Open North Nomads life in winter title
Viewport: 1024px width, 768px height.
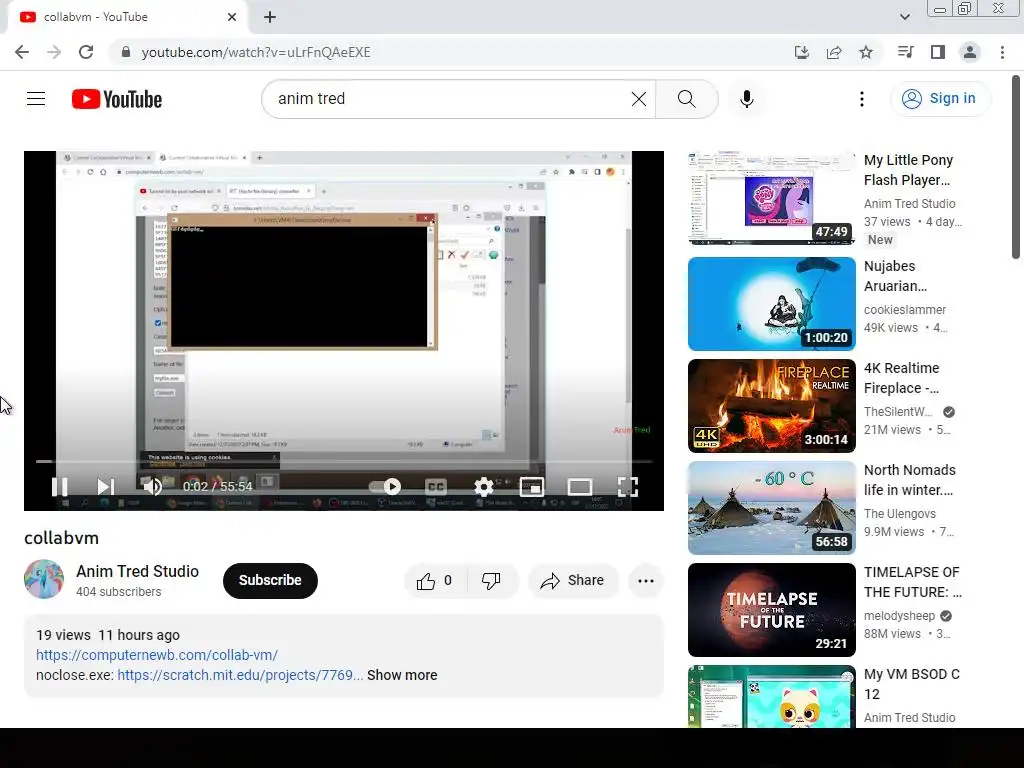pos(910,480)
